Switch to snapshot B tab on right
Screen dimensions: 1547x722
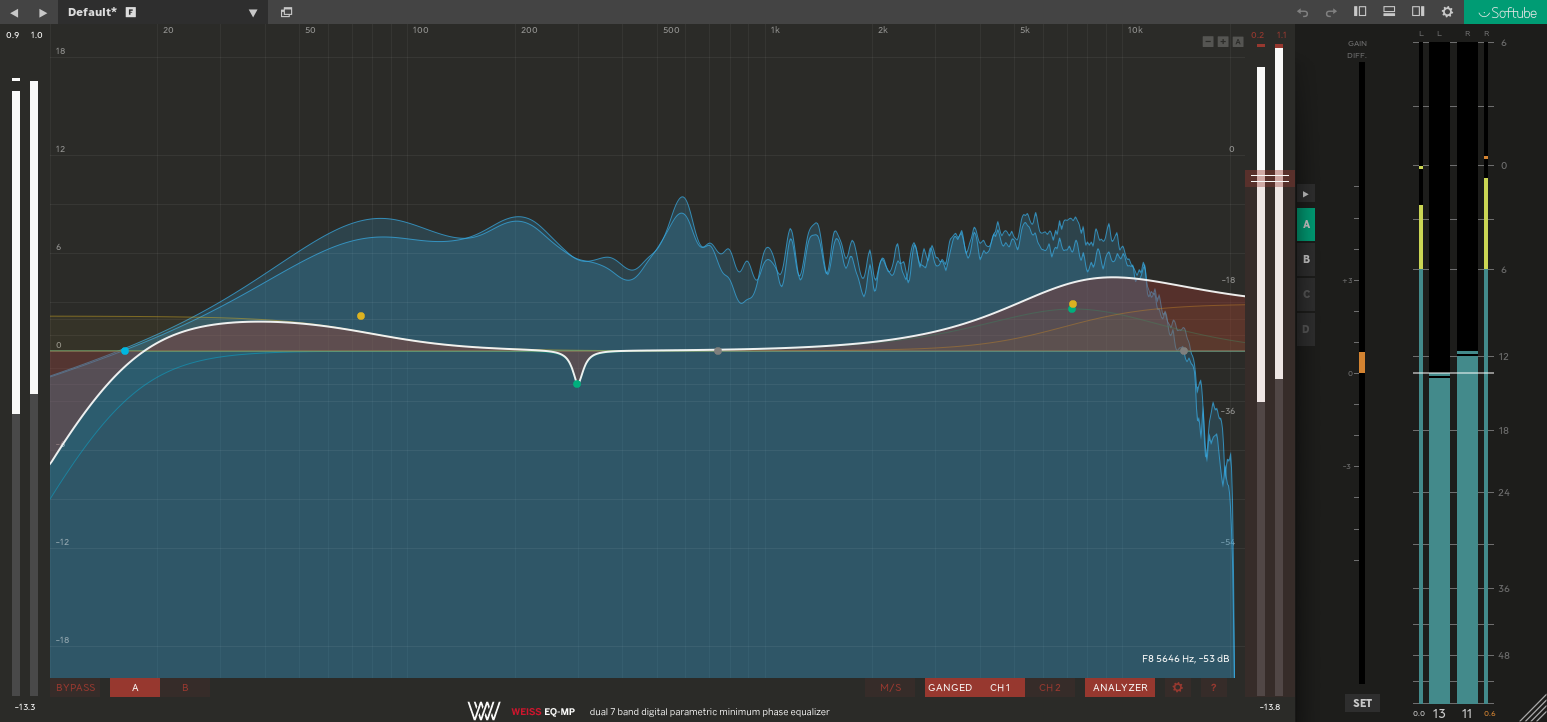click(x=1306, y=260)
